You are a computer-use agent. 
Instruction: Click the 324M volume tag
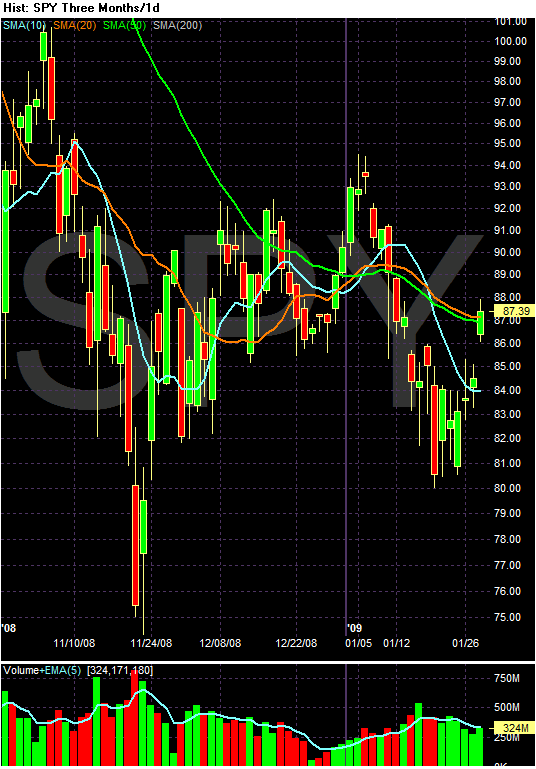coord(516,728)
